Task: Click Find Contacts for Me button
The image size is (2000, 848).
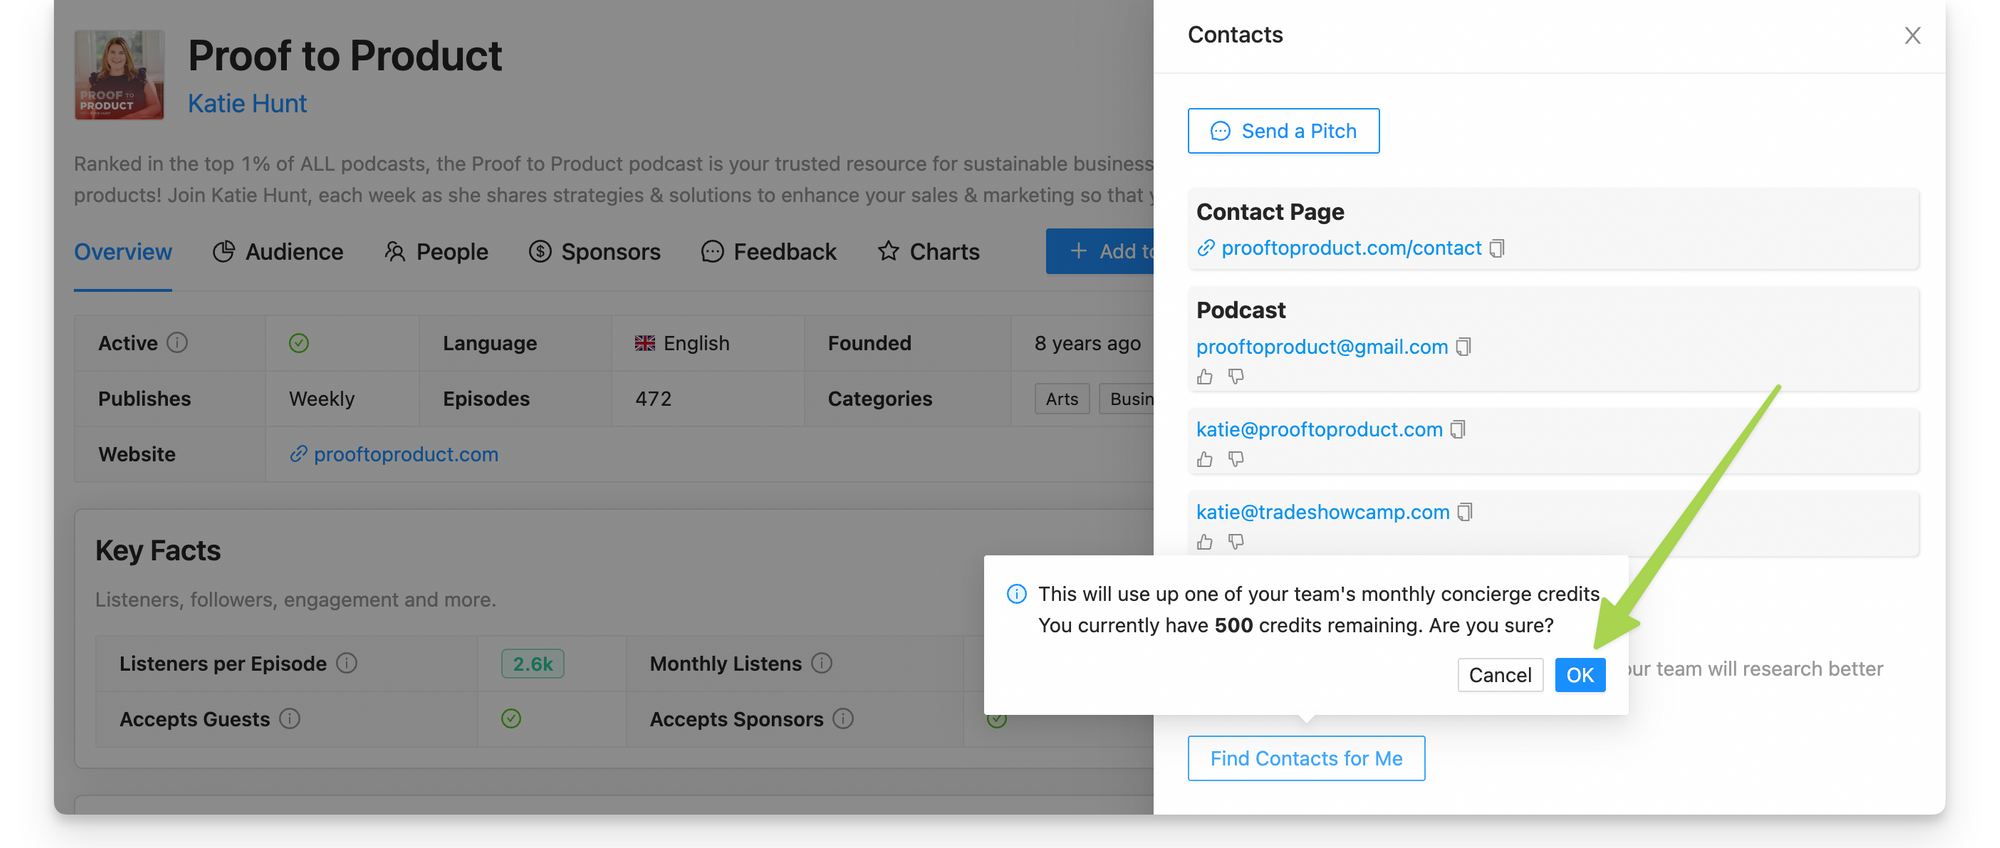Action: point(1306,758)
